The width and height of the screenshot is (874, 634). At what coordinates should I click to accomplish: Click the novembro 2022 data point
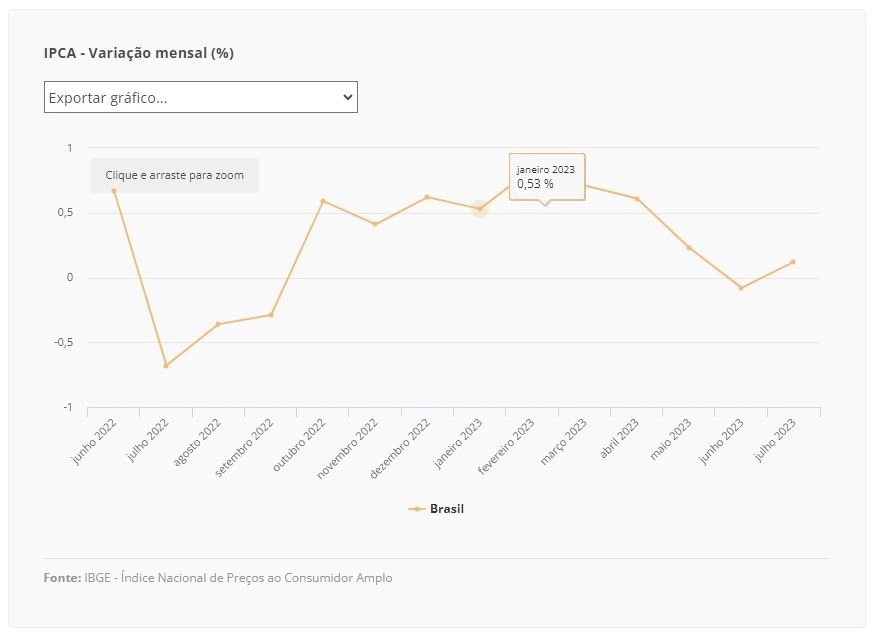[375, 224]
